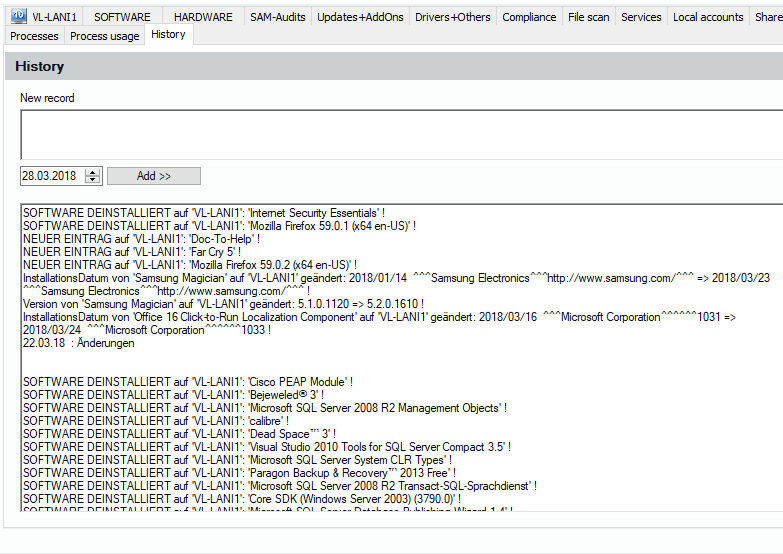Select the SAM-Audits tab
This screenshot has height=554, width=783.
click(278, 17)
